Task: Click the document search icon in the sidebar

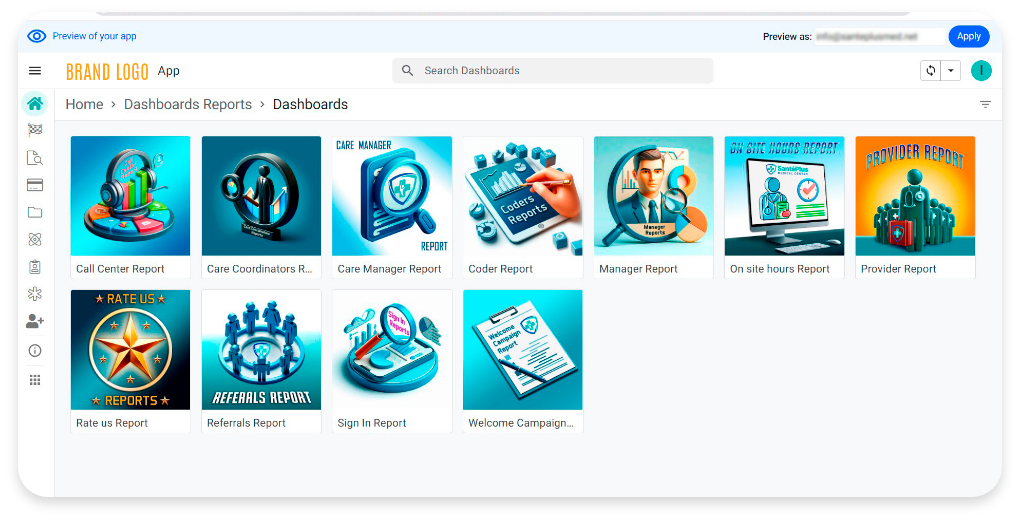Action: [x=35, y=157]
